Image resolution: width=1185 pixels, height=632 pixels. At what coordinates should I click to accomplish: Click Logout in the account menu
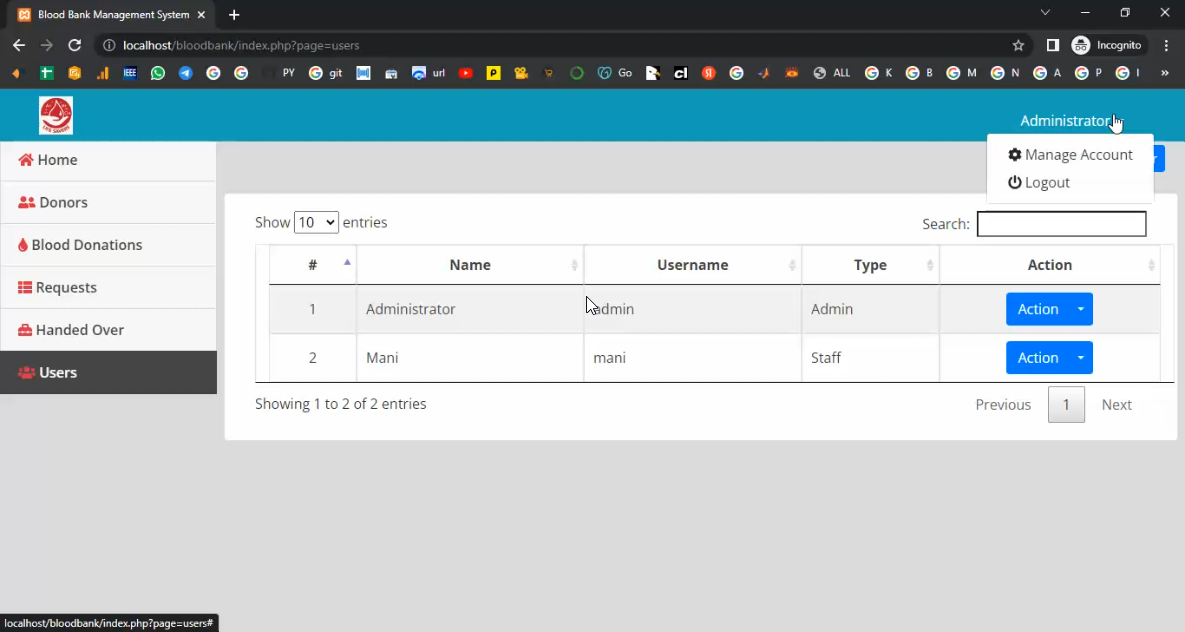(1039, 183)
